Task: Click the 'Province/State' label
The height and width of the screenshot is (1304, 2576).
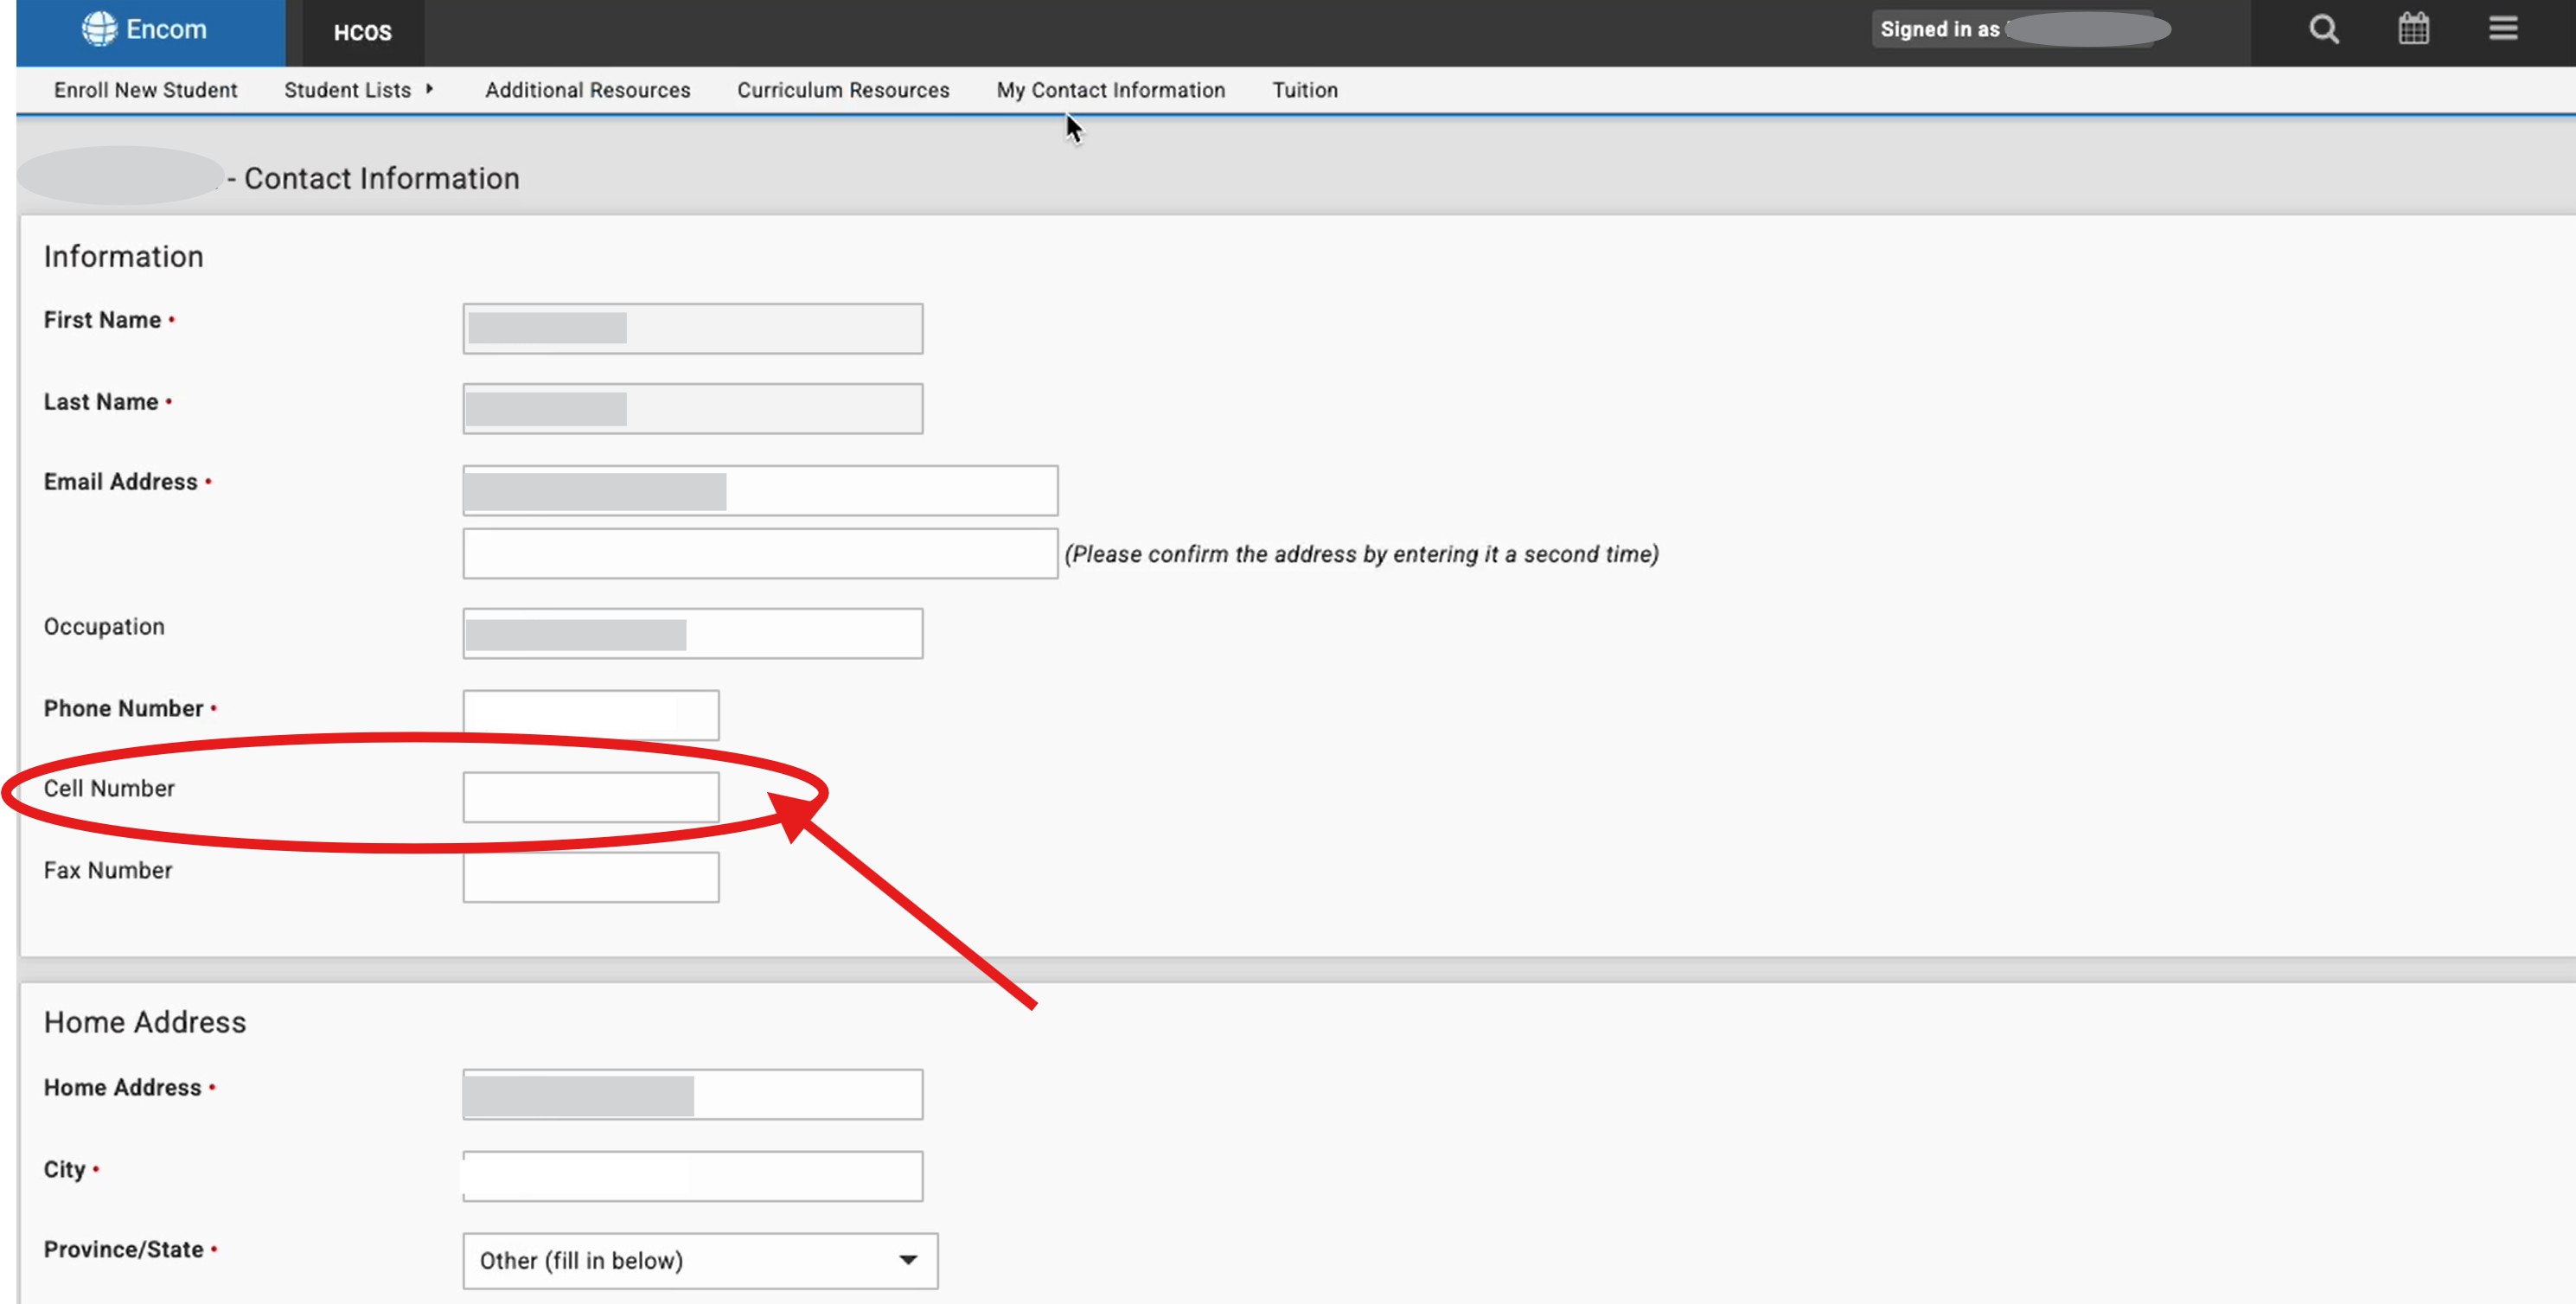Action: click(123, 1249)
